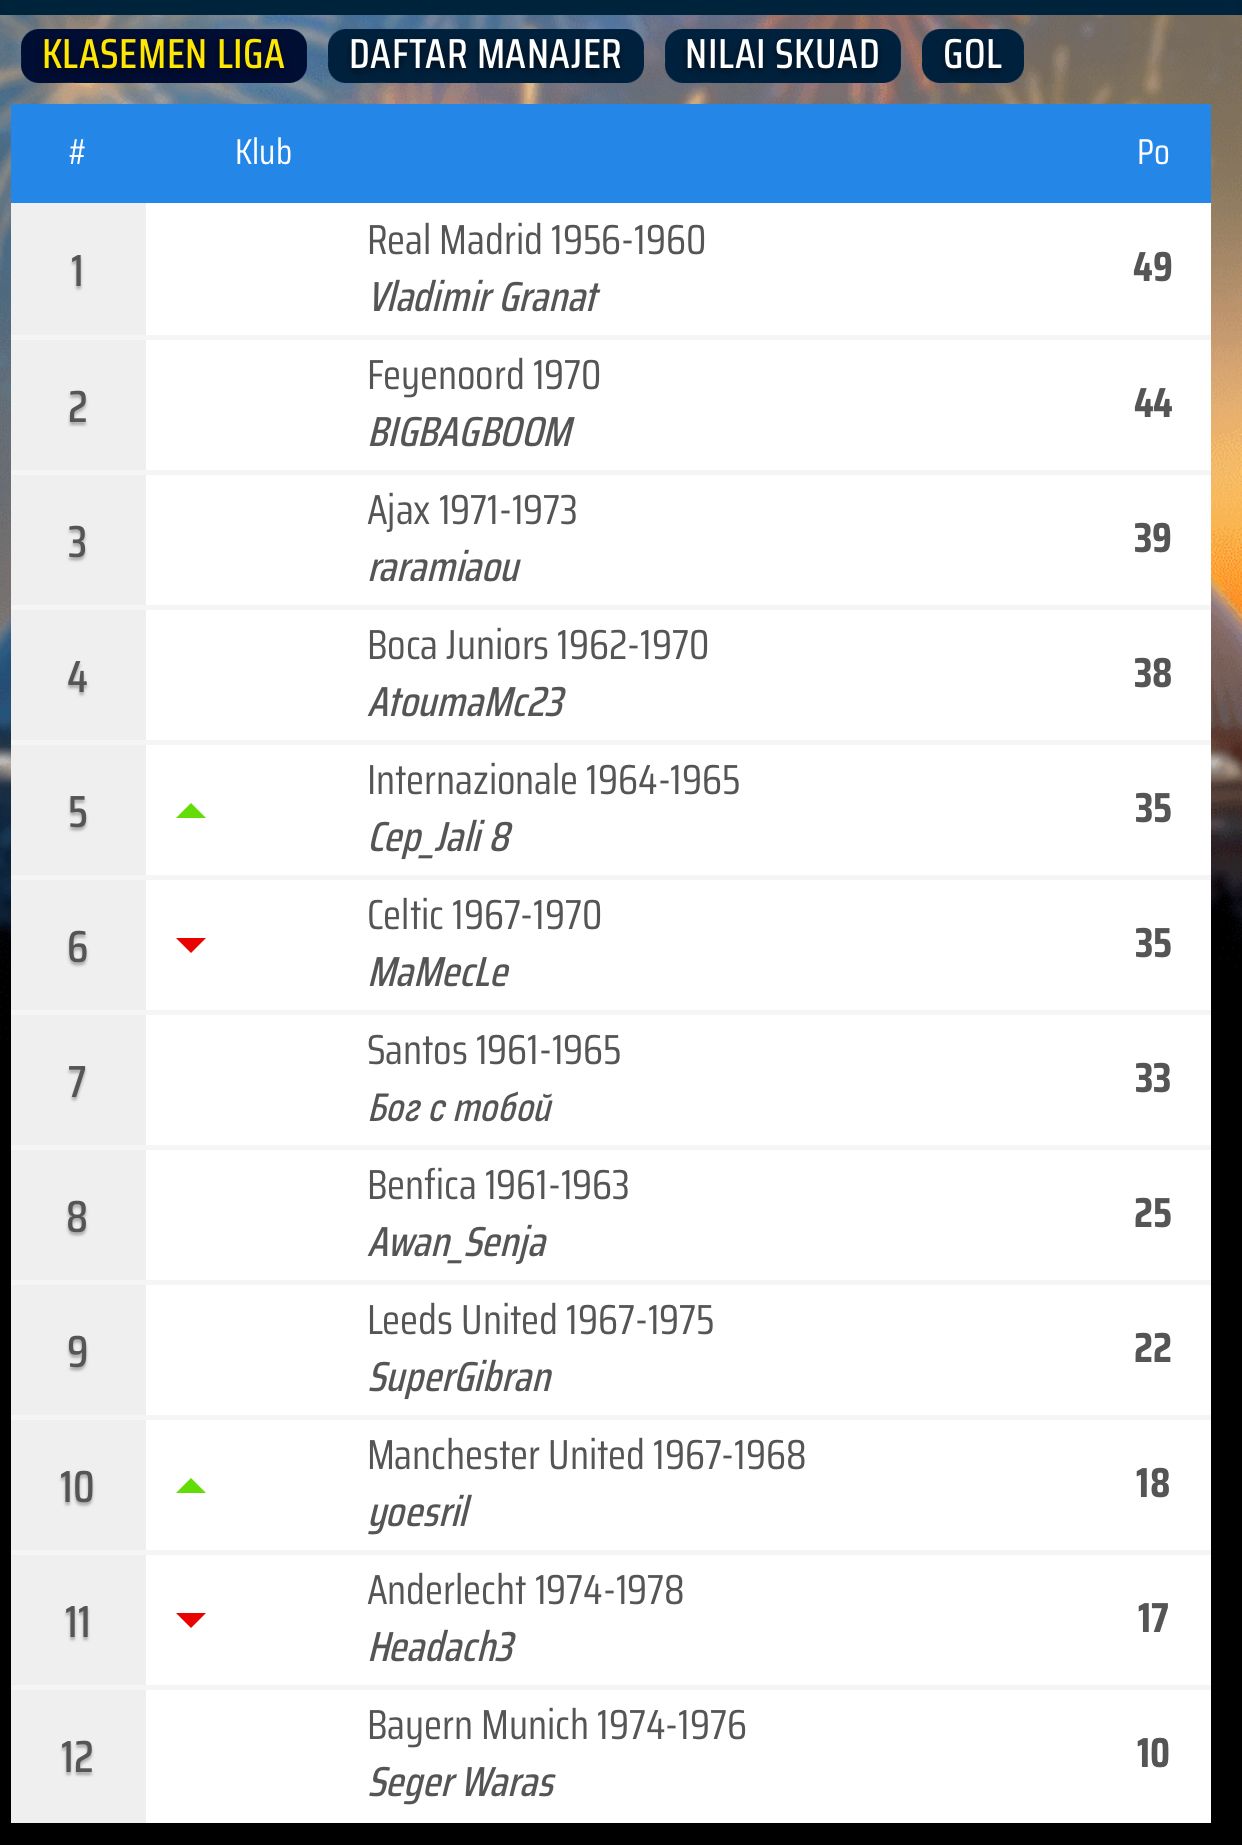Open Real Madrid 1956-1960 club
The image size is (1242, 1845).
coord(536,241)
